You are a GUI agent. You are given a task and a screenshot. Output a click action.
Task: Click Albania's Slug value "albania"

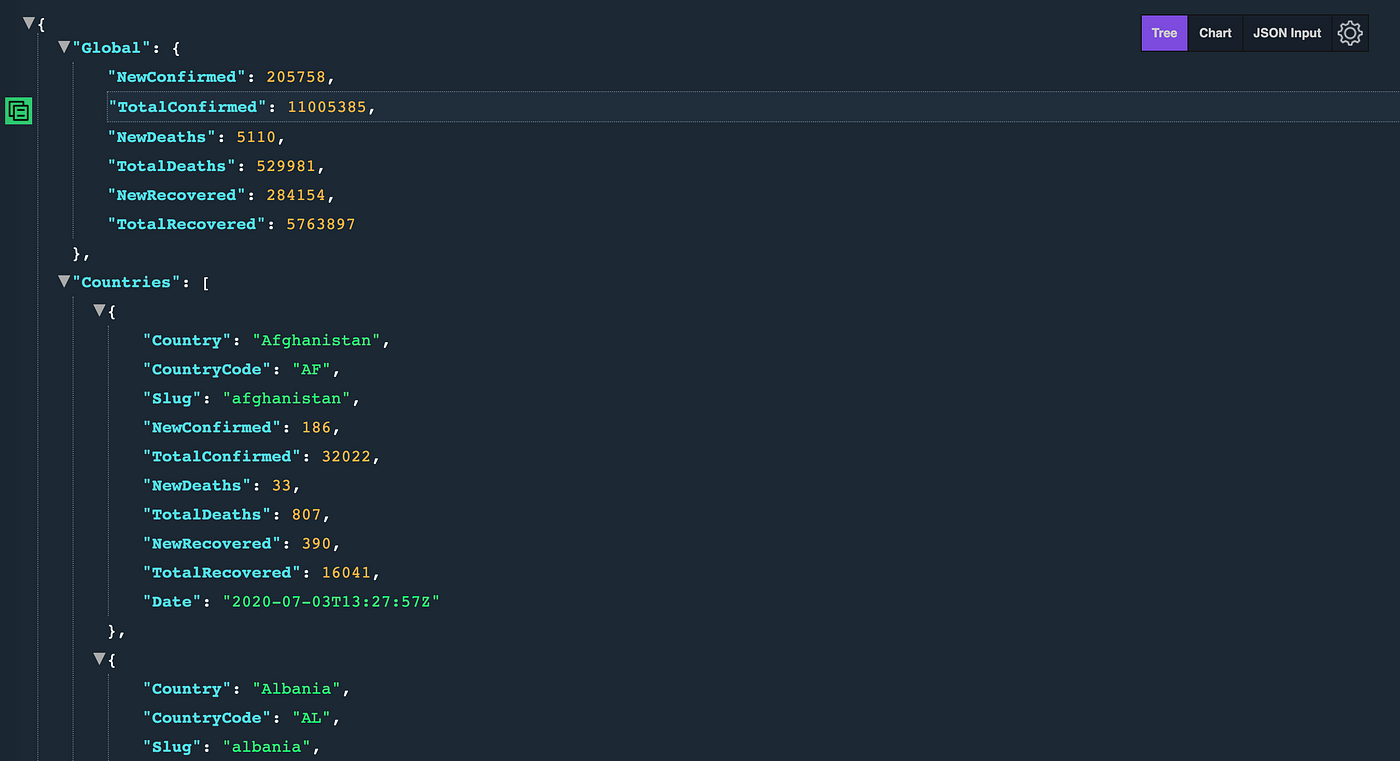pyautogui.click(x=268, y=746)
